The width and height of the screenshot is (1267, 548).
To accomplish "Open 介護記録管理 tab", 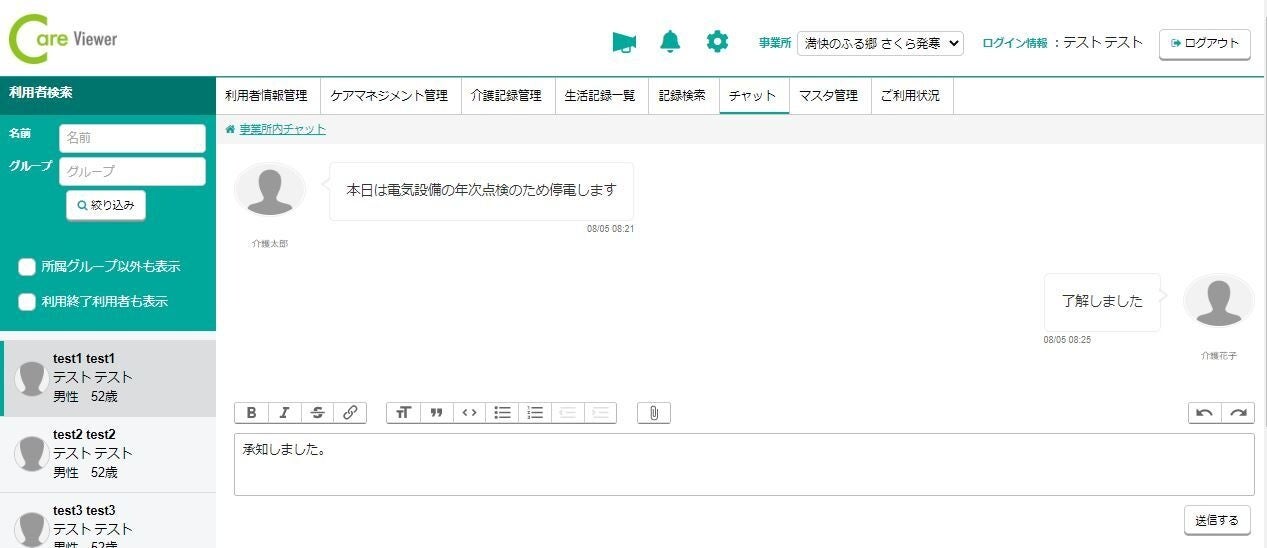I will tap(506, 96).
